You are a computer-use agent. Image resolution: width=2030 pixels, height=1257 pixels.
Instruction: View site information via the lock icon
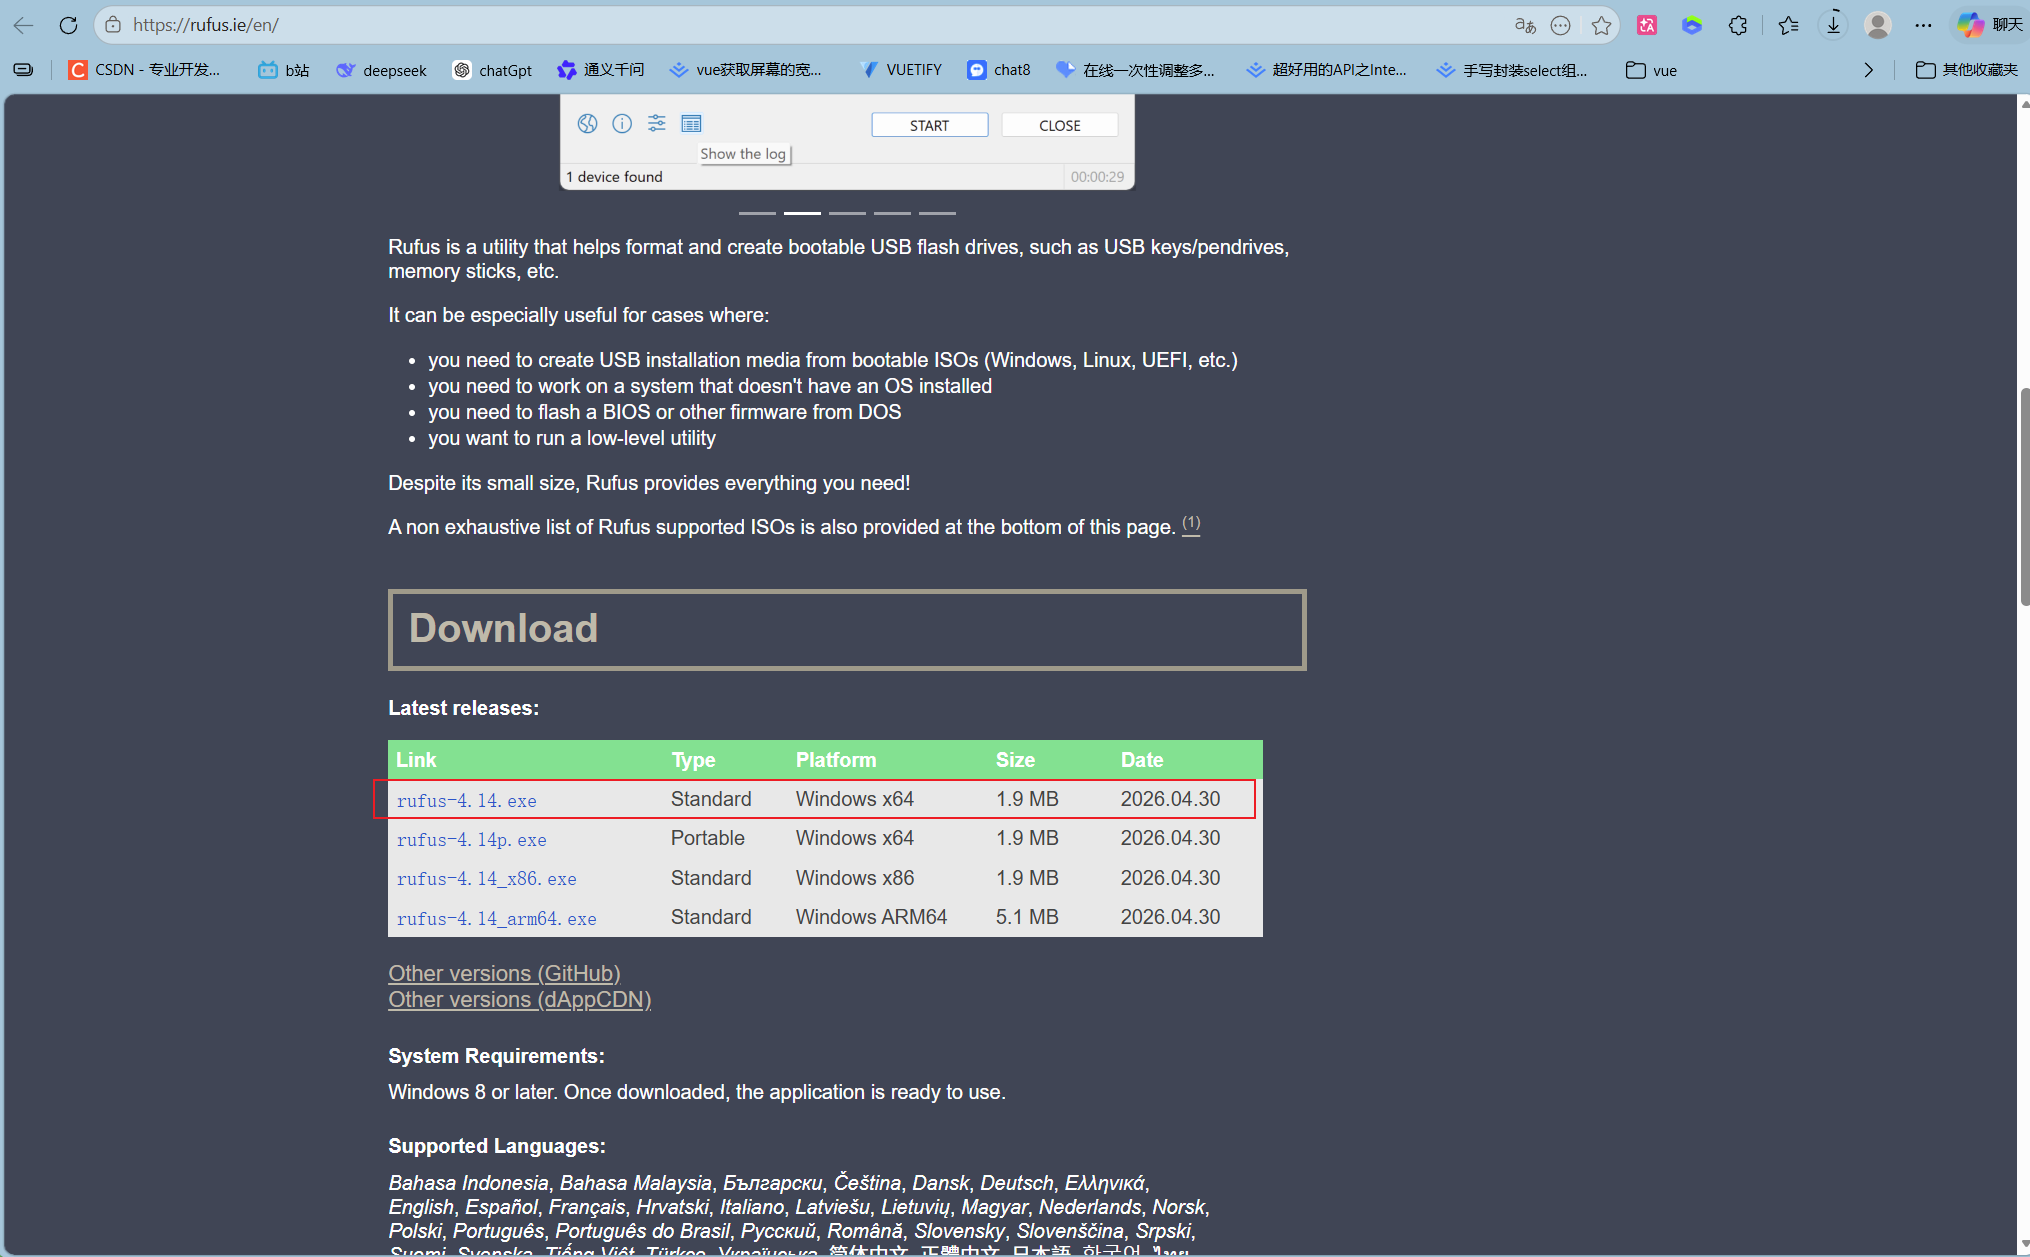pos(113,25)
